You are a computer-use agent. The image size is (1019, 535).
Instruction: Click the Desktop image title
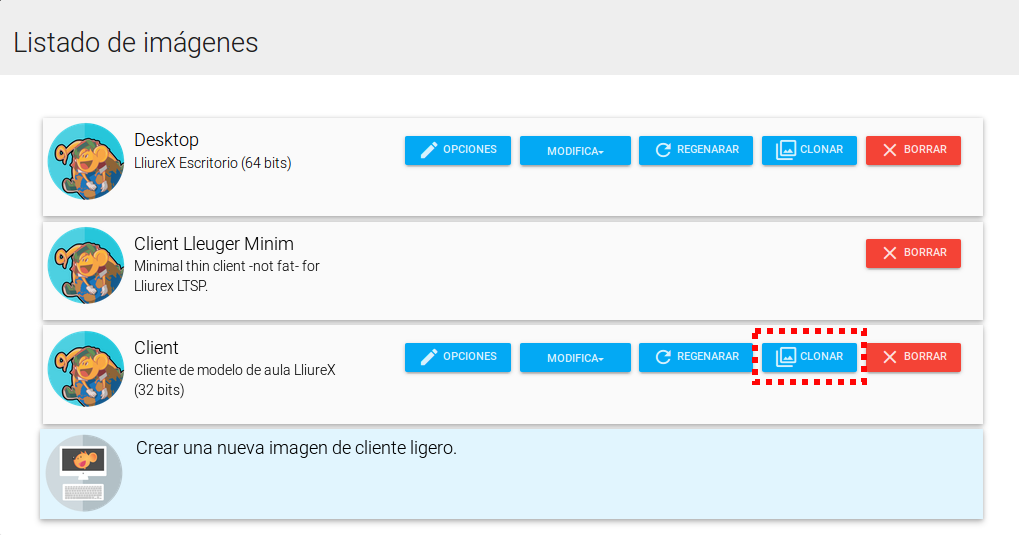[166, 140]
